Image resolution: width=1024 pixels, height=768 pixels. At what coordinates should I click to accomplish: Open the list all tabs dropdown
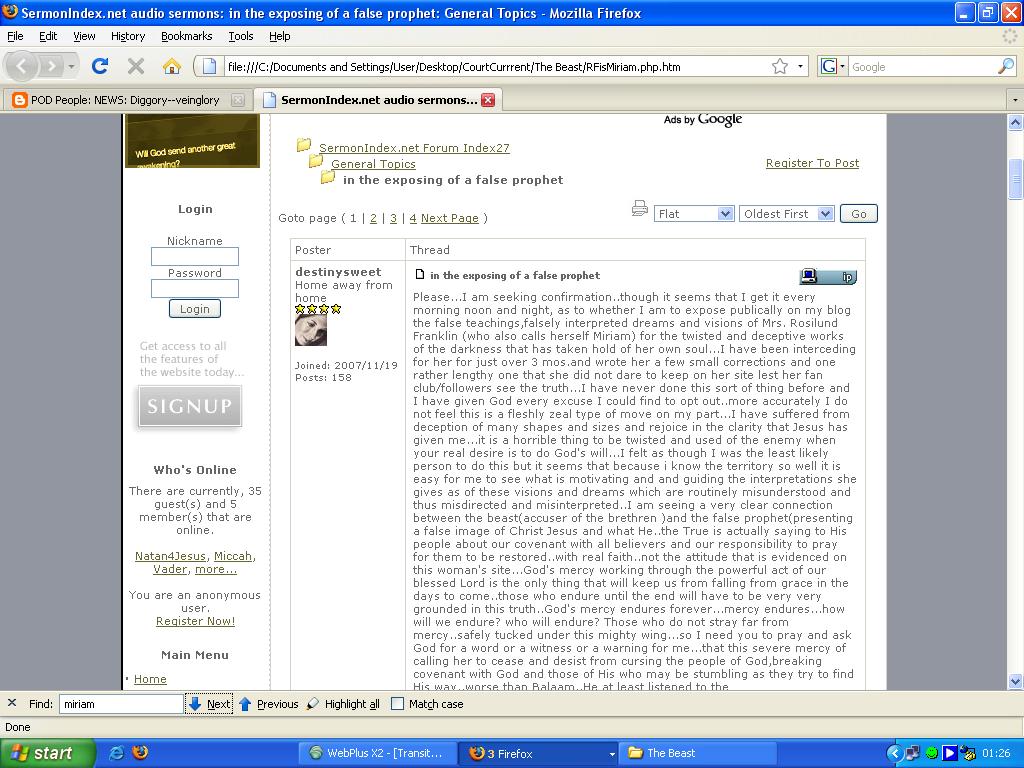(1015, 100)
